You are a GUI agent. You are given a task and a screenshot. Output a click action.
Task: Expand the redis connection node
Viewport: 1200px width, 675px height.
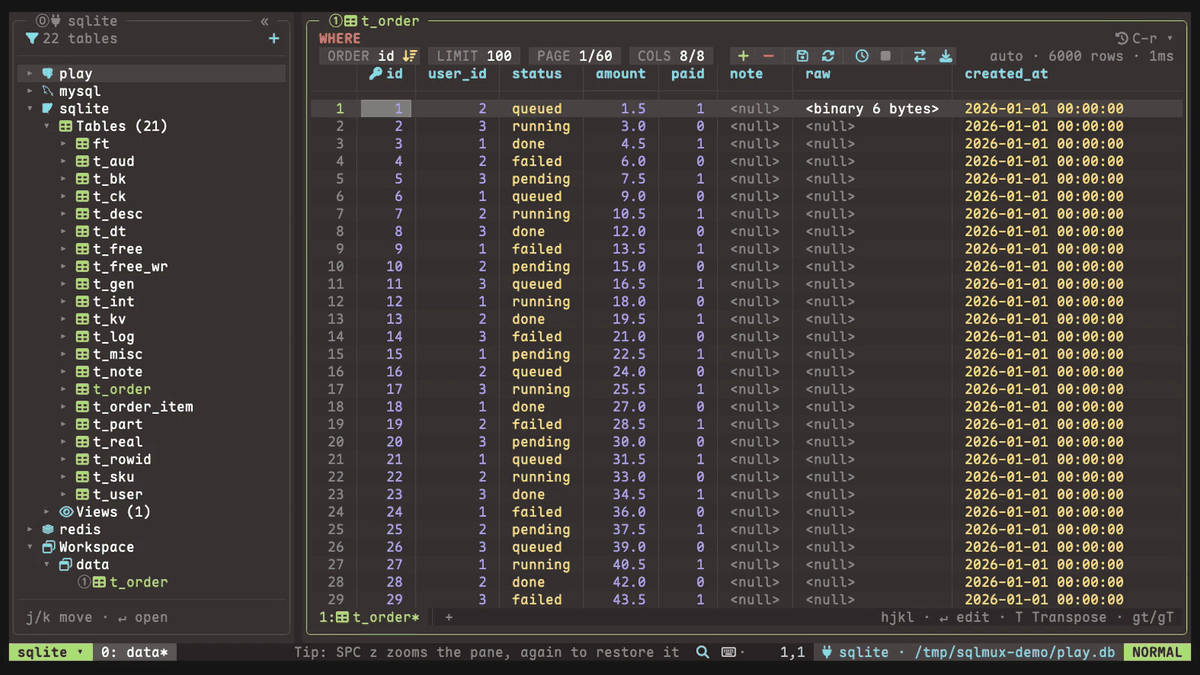[x=30, y=529]
